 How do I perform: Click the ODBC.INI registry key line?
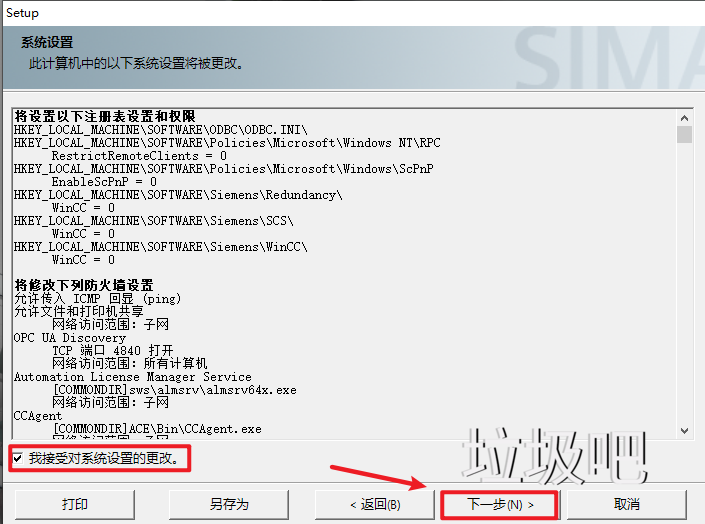[x=161, y=130]
